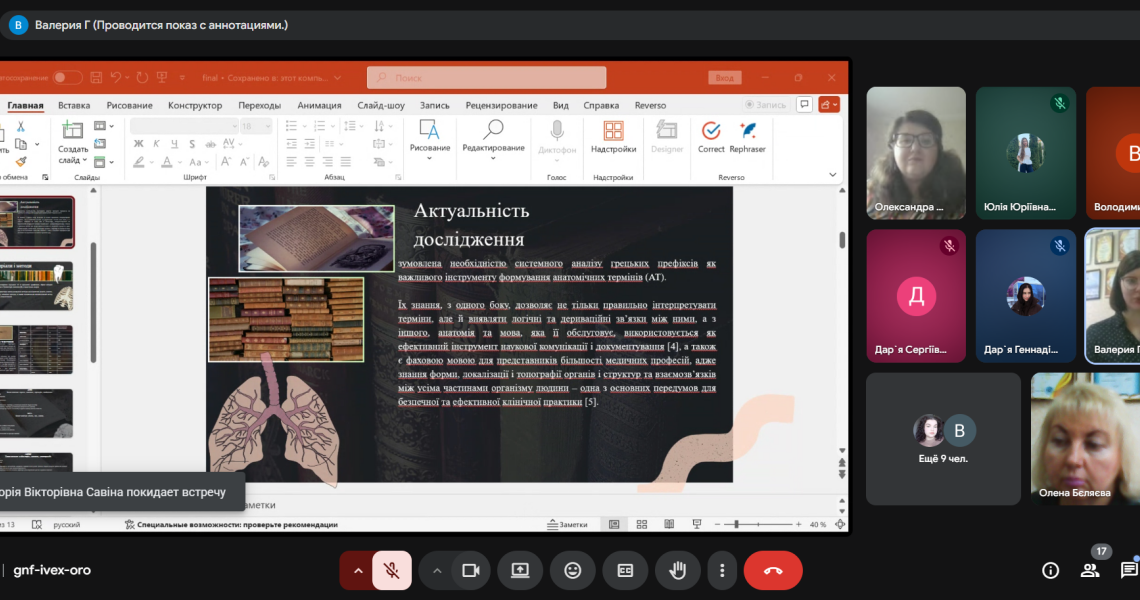The image size is (1140, 600).
Task: Adjust the PowerPoint zoom slider
Action: (737, 524)
